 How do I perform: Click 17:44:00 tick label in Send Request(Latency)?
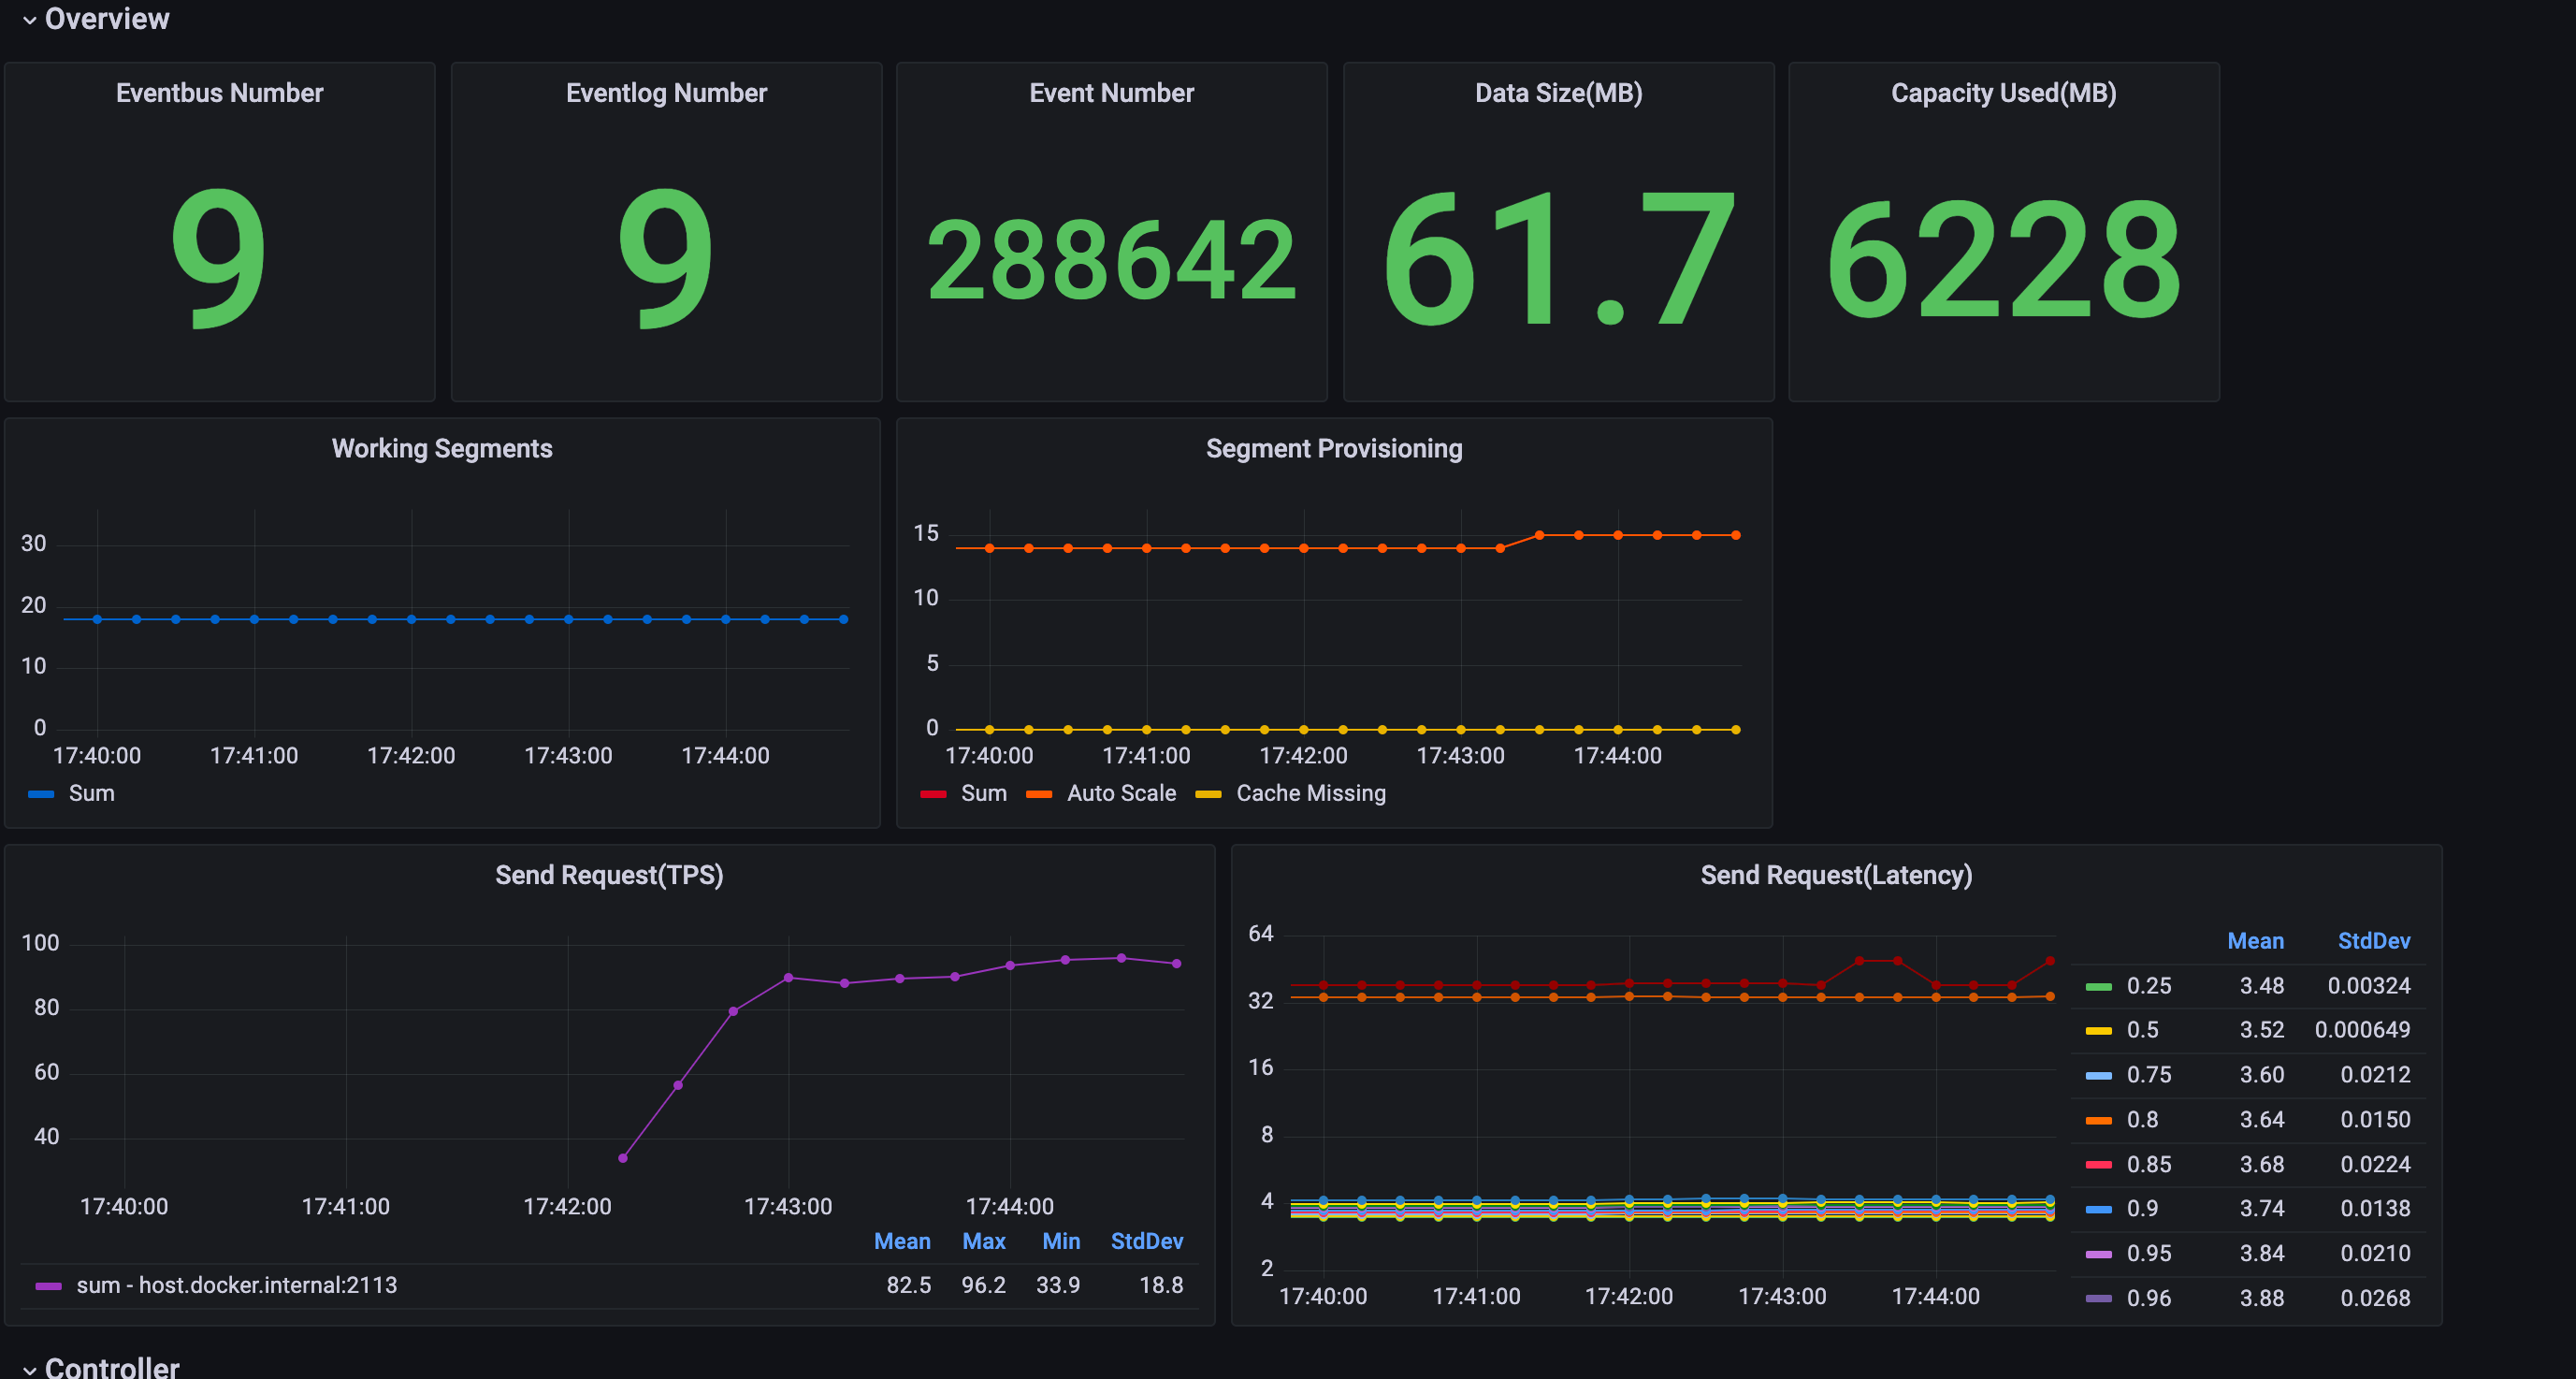point(1935,1297)
